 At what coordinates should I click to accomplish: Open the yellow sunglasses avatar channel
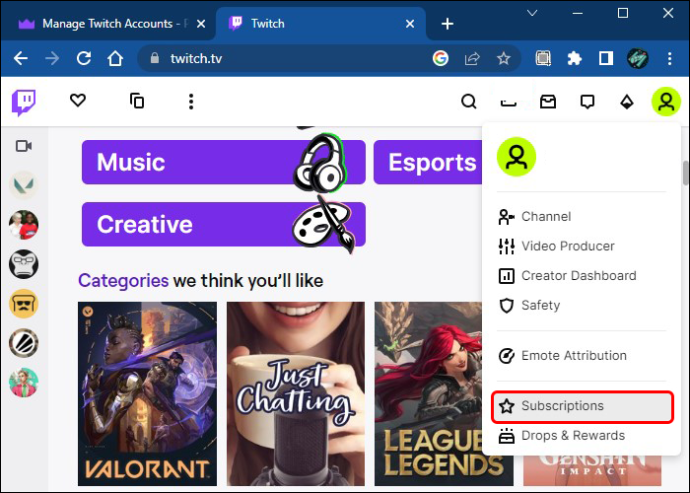pyautogui.click(x=24, y=304)
